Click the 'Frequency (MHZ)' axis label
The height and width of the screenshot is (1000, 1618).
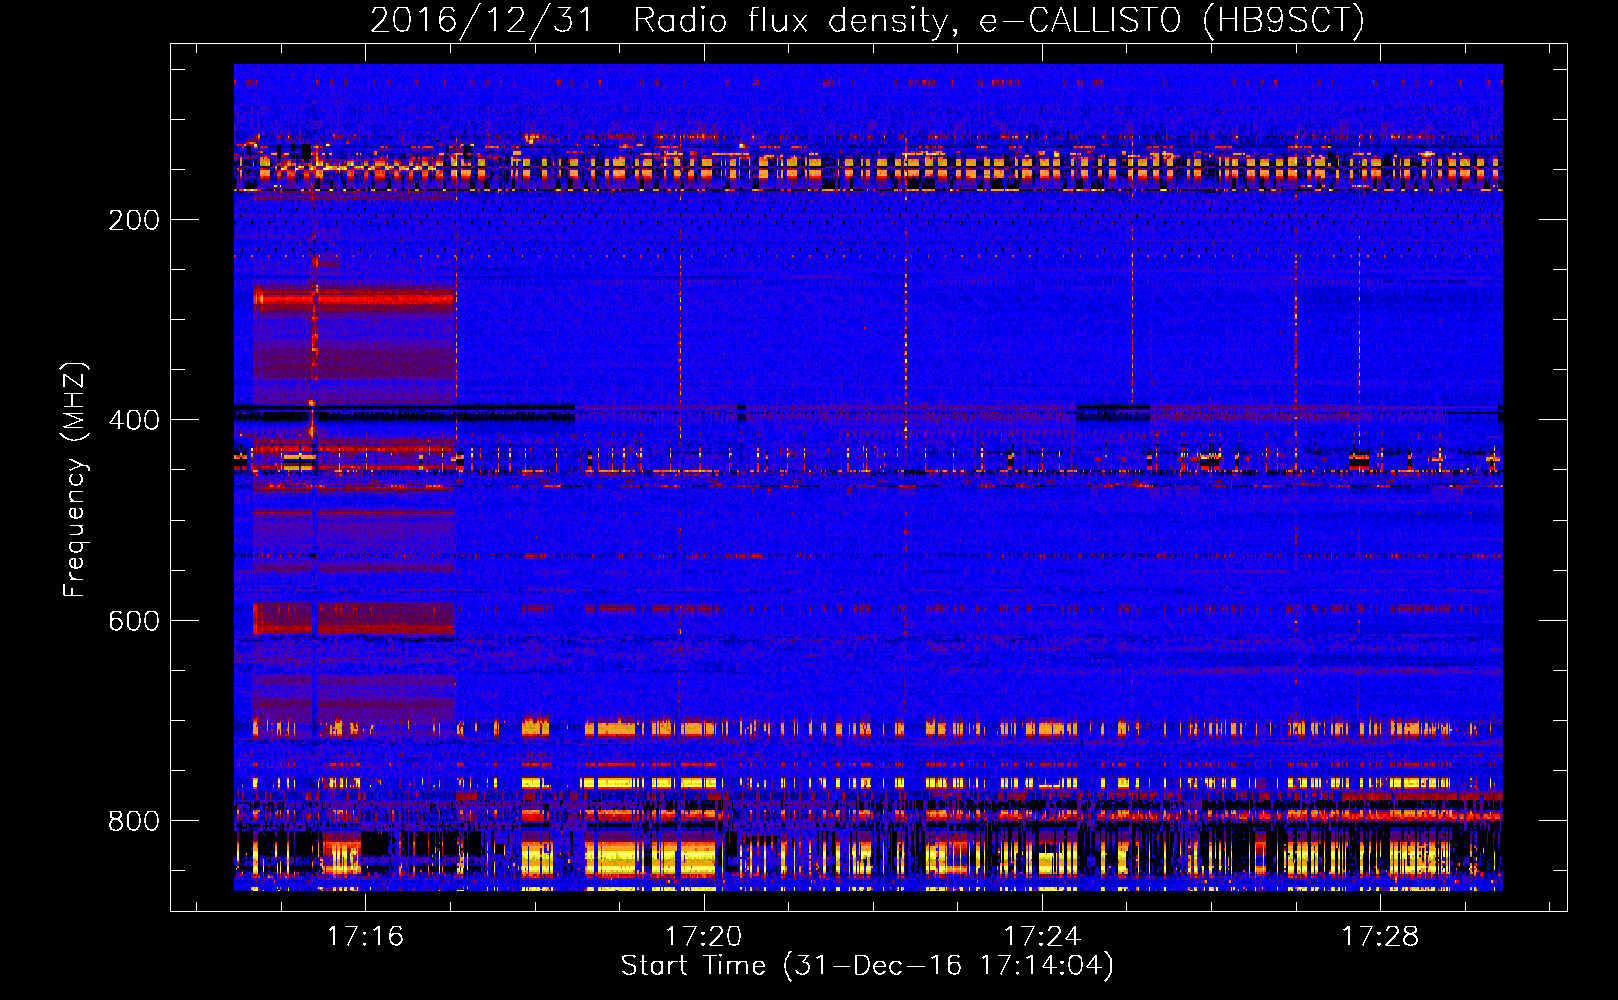coord(75,480)
